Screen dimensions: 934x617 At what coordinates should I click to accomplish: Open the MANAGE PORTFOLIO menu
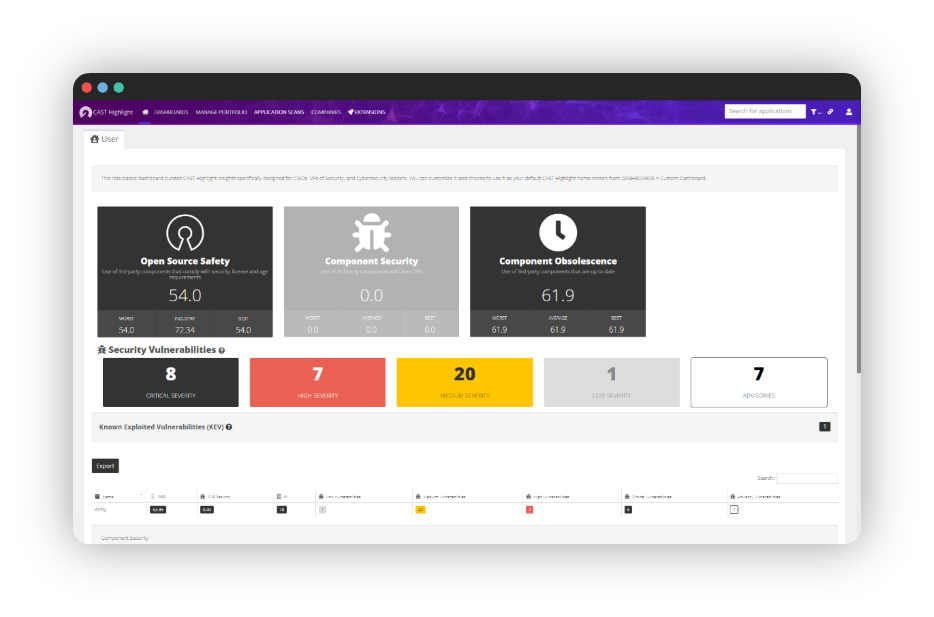[x=221, y=112]
